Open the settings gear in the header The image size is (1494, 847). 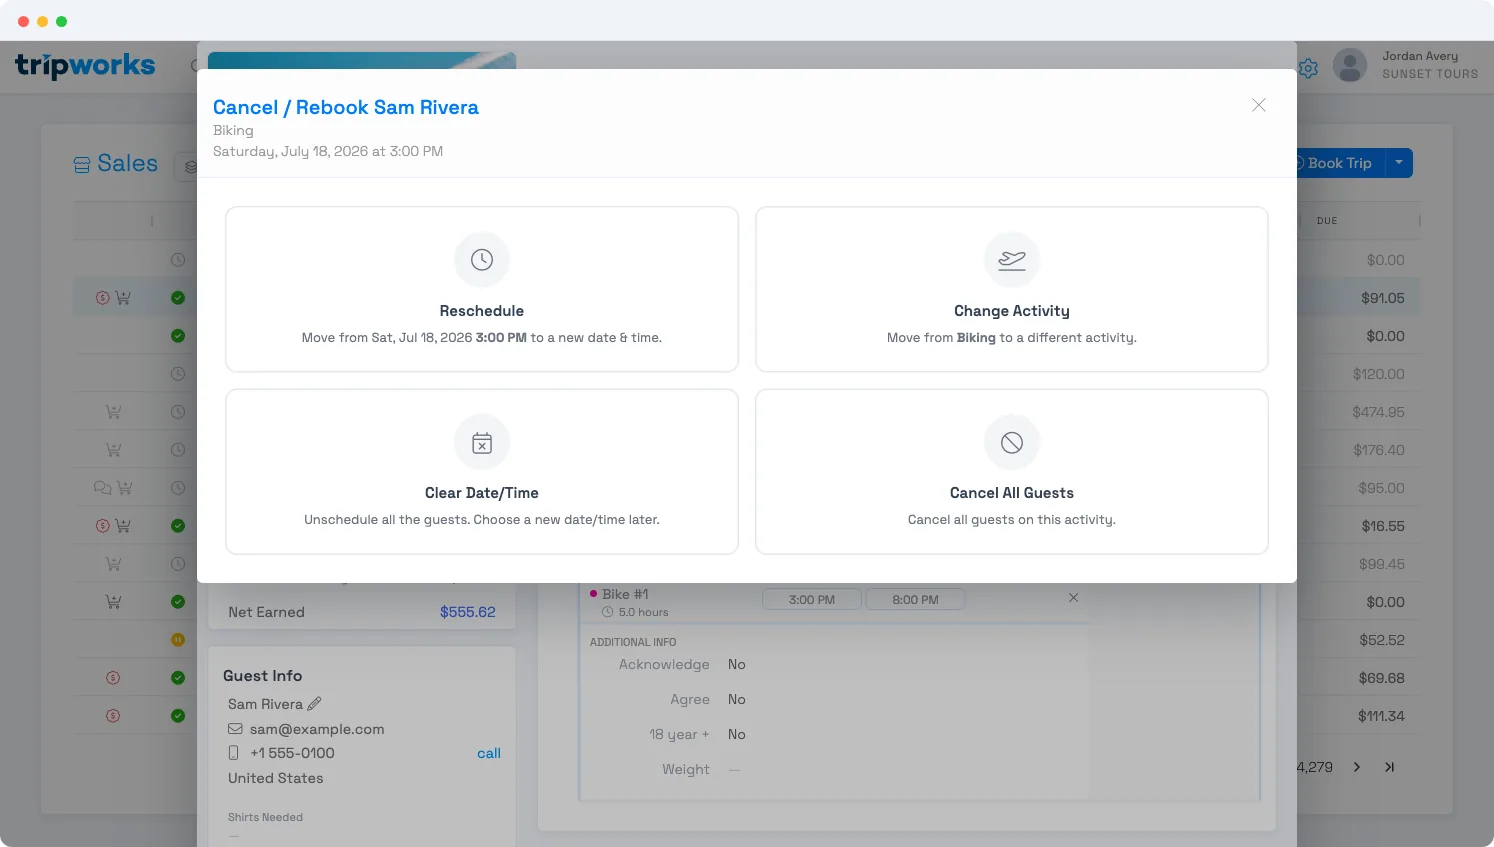pos(1308,68)
